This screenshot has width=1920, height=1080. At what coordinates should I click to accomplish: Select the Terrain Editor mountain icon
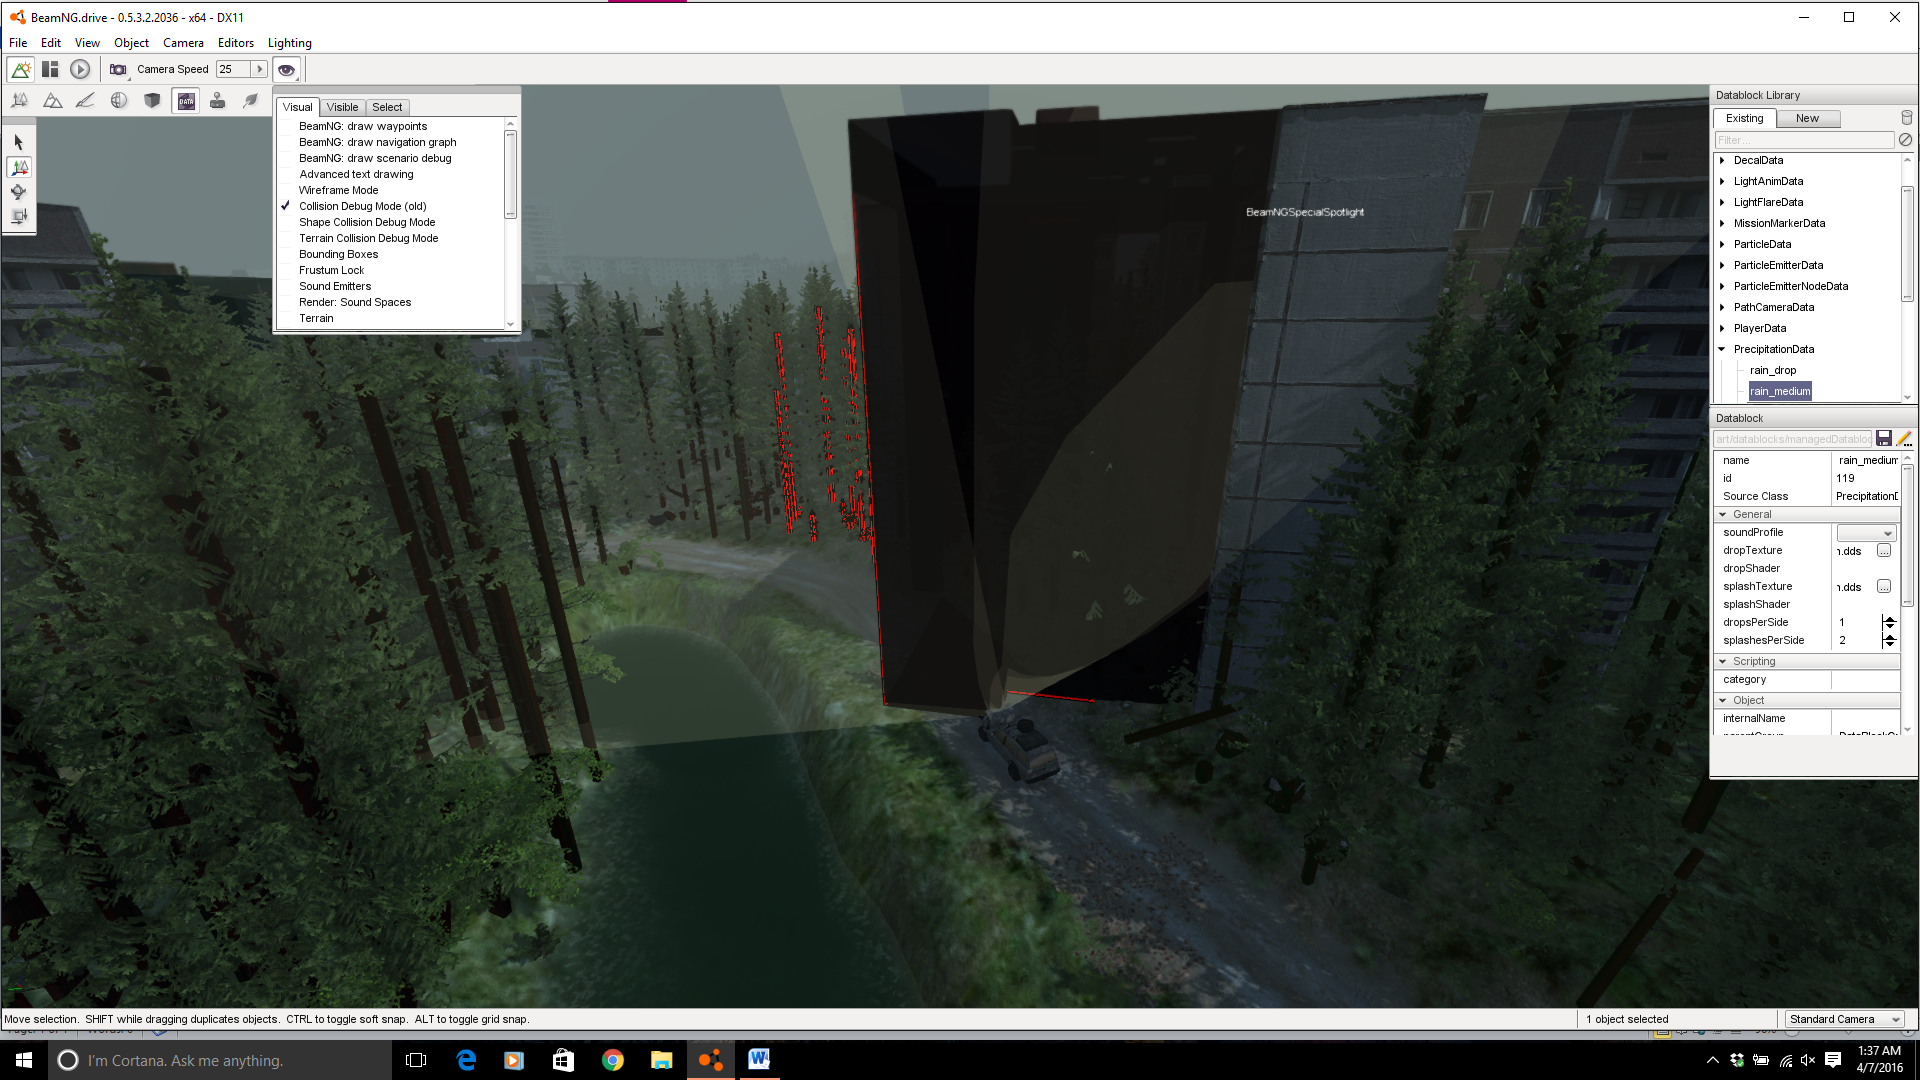coord(53,100)
